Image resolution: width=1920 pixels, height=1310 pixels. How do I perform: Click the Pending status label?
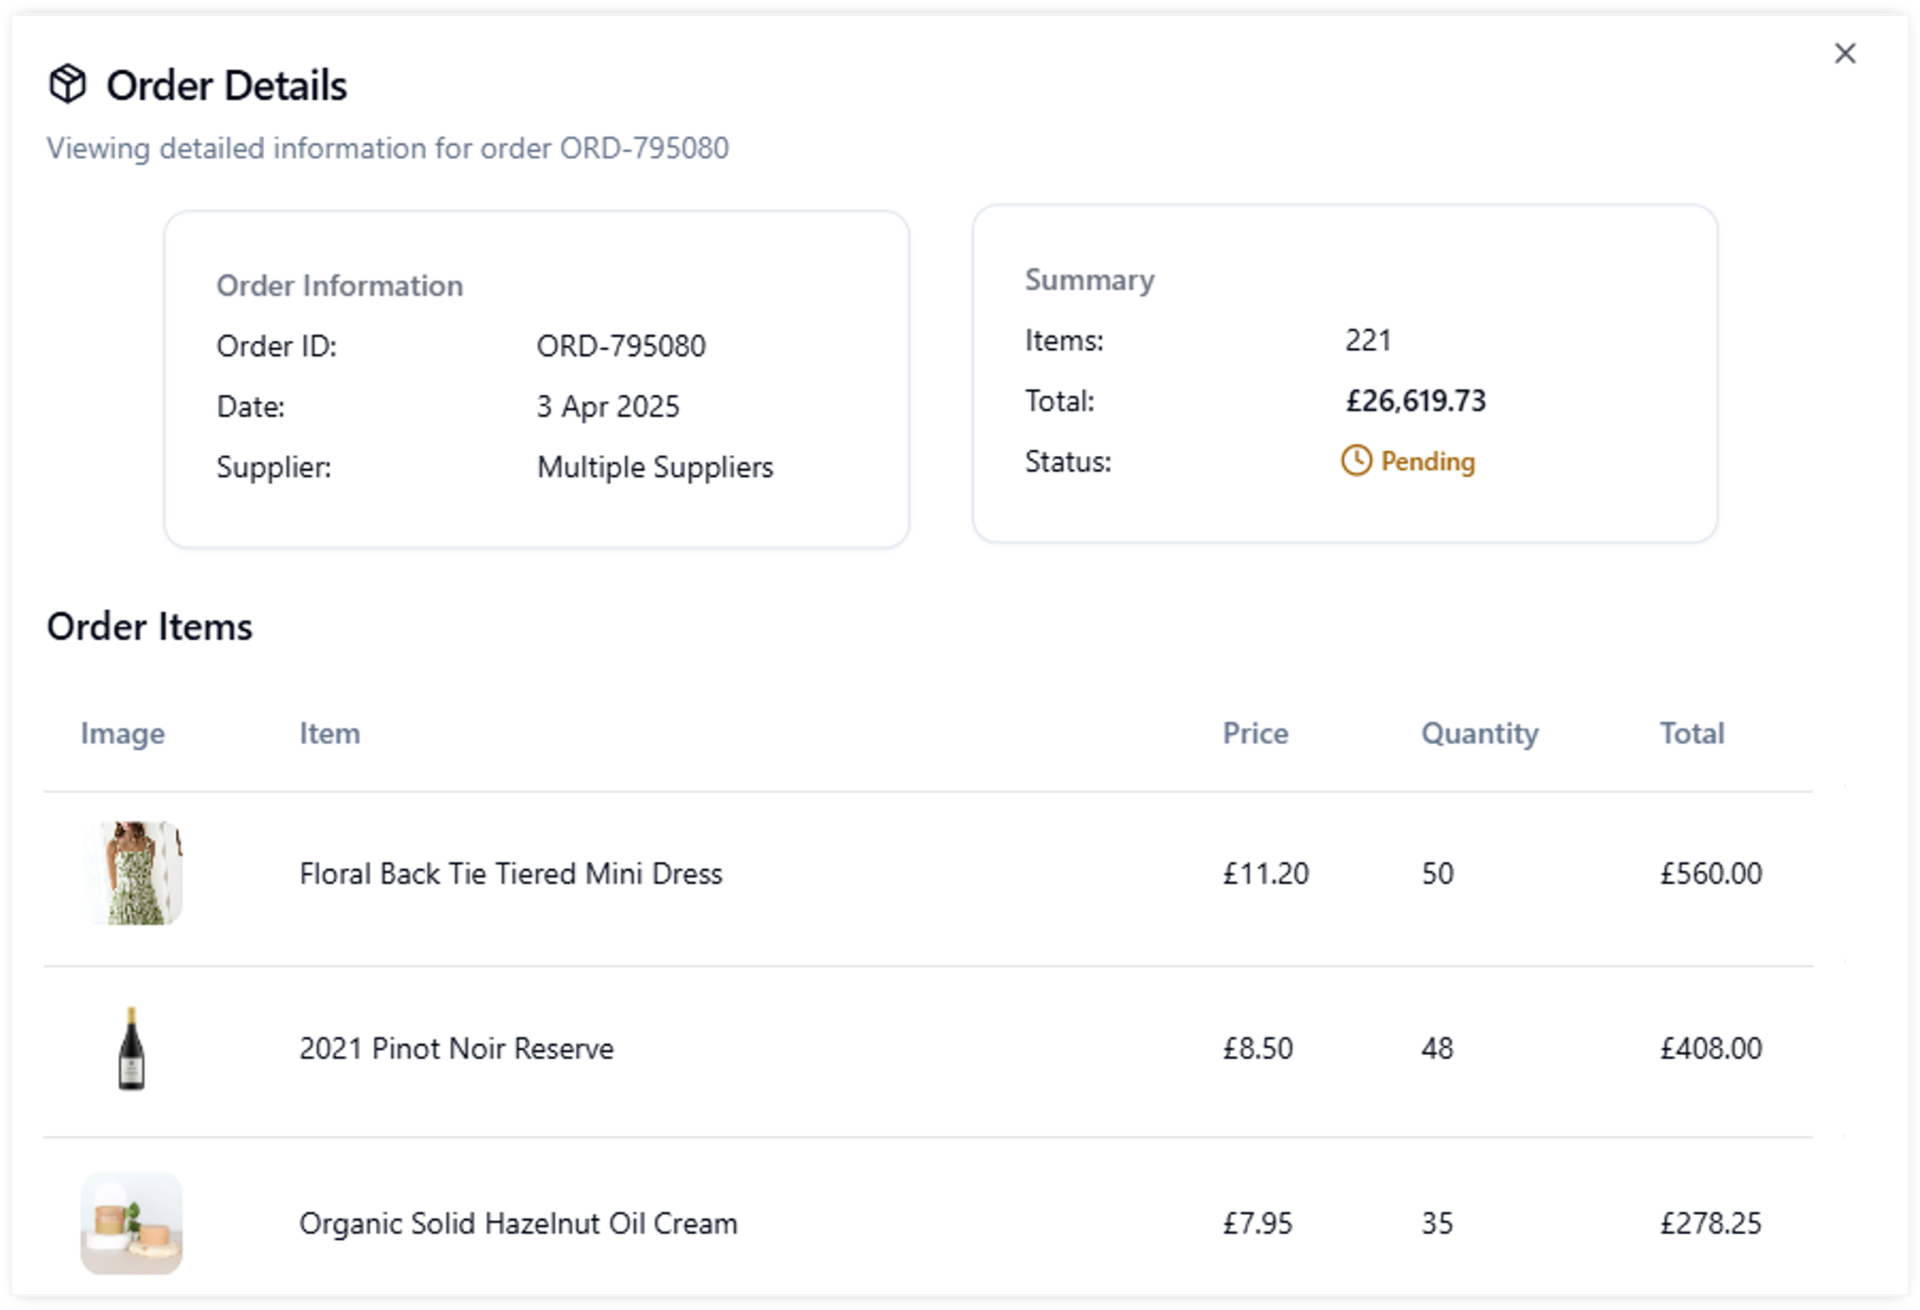click(1427, 462)
